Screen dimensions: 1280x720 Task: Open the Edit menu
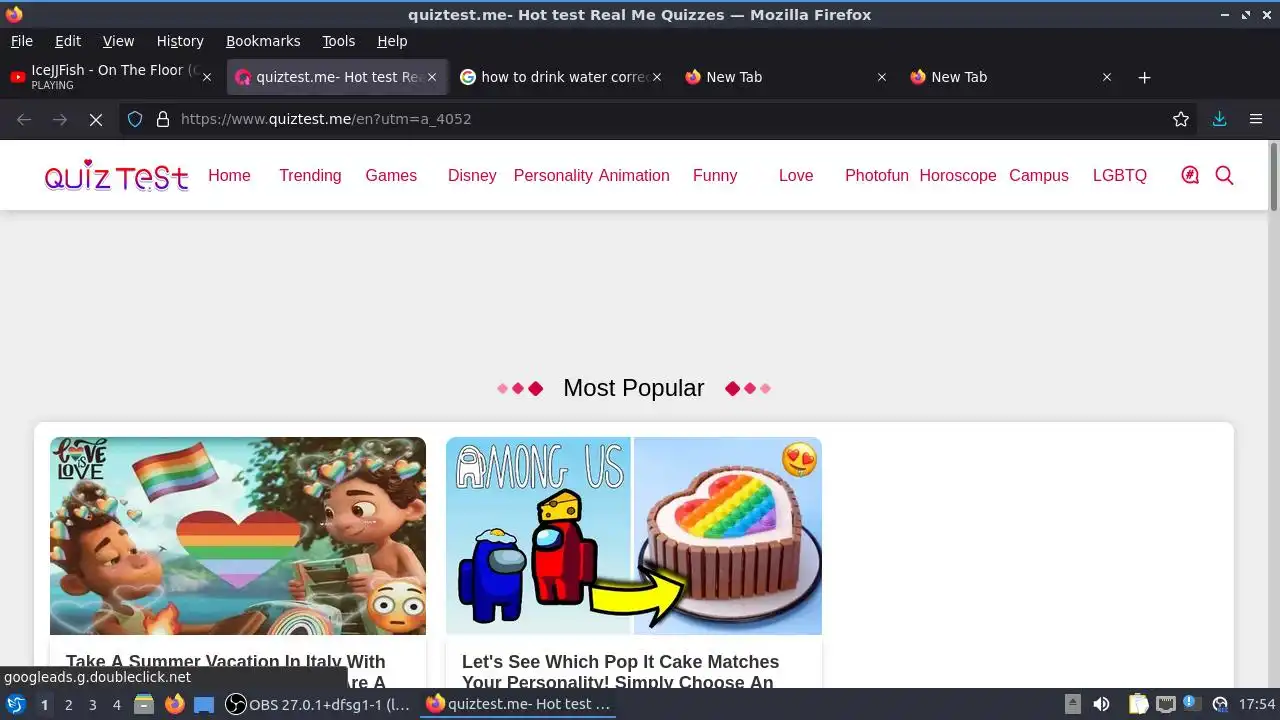[68, 41]
